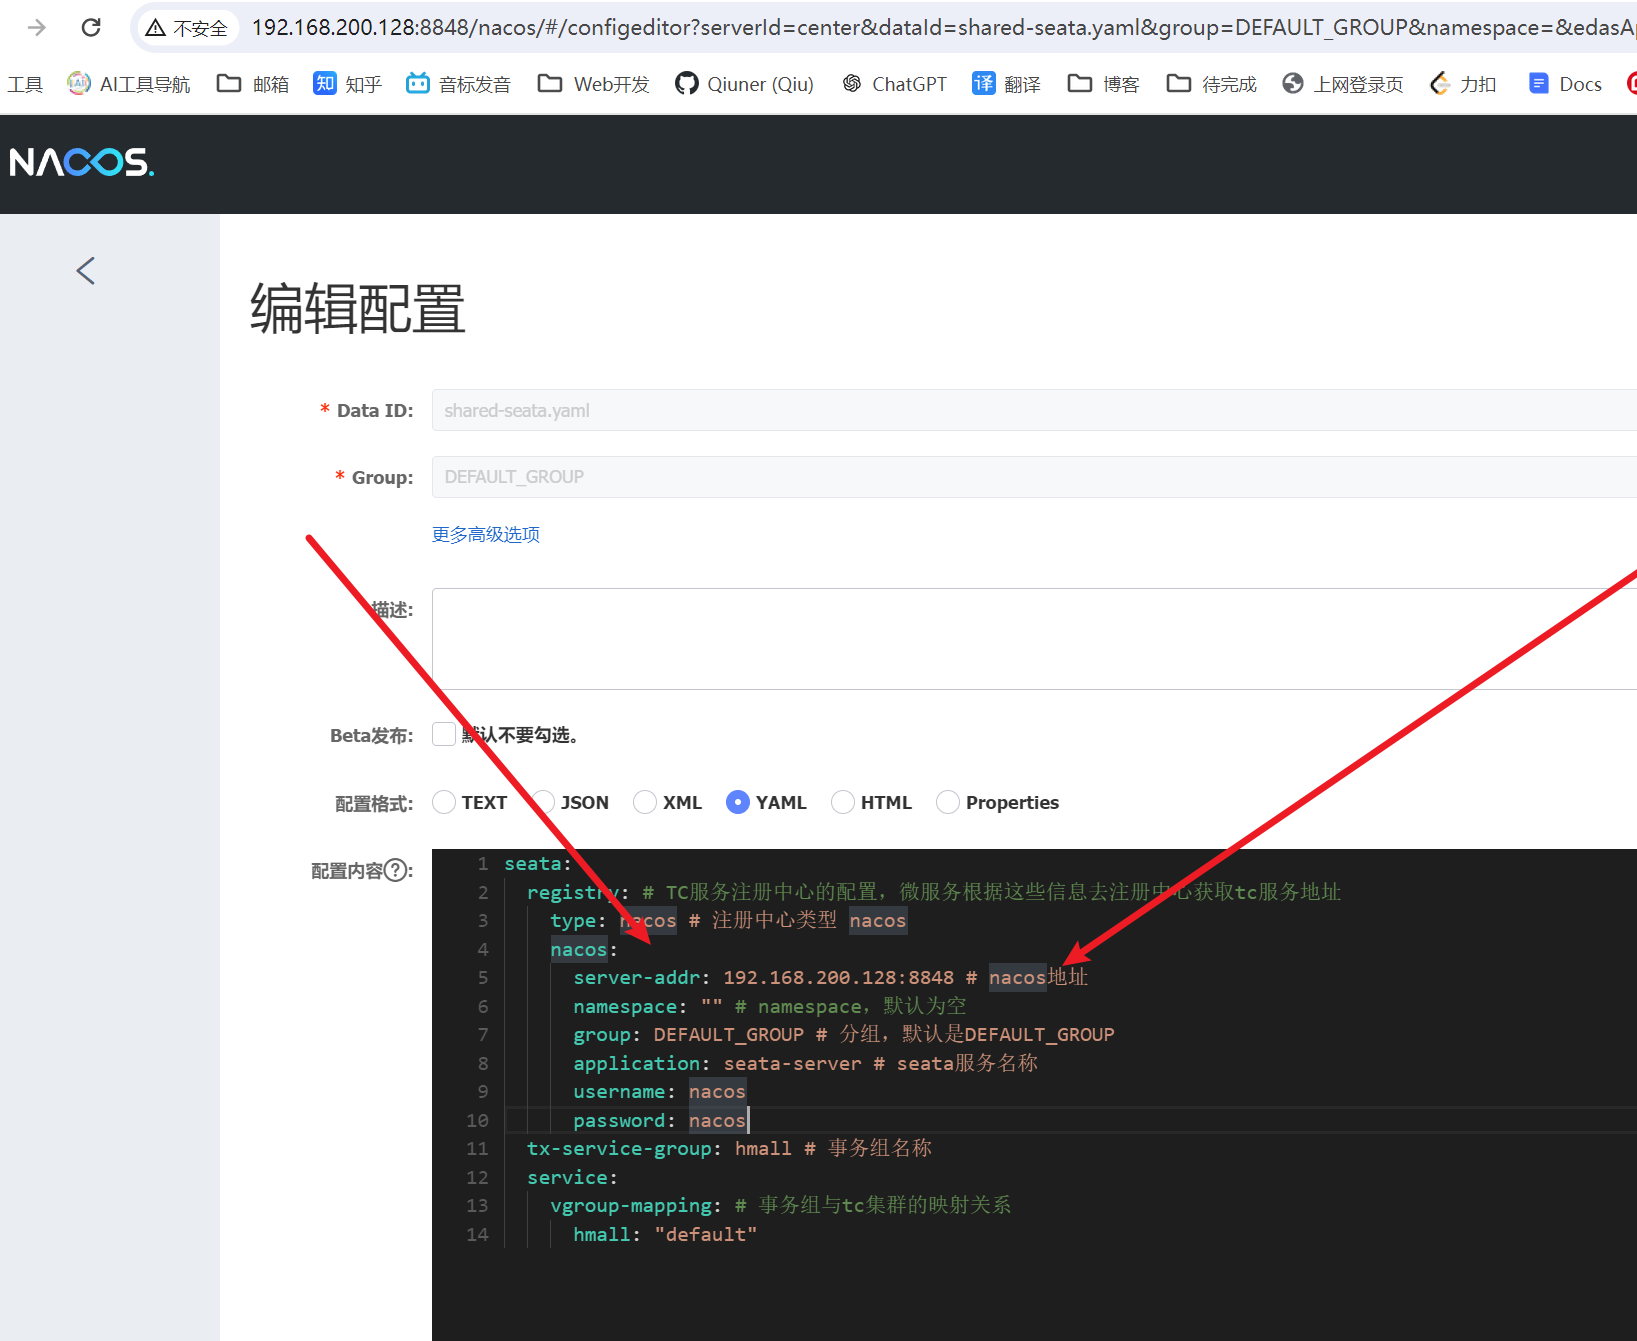Select the TEXT format radio button
The width and height of the screenshot is (1637, 1341).
[x=444, y=802]
